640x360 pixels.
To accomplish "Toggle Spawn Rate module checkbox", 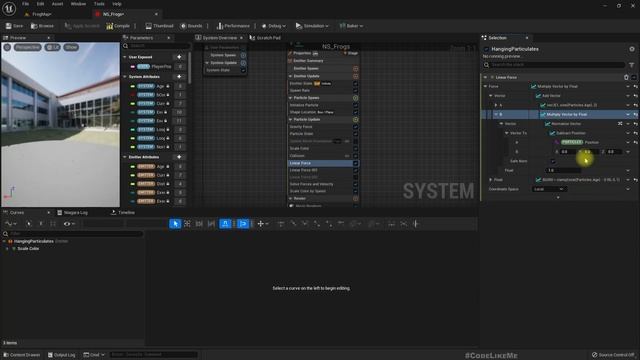I will [356, 91].
